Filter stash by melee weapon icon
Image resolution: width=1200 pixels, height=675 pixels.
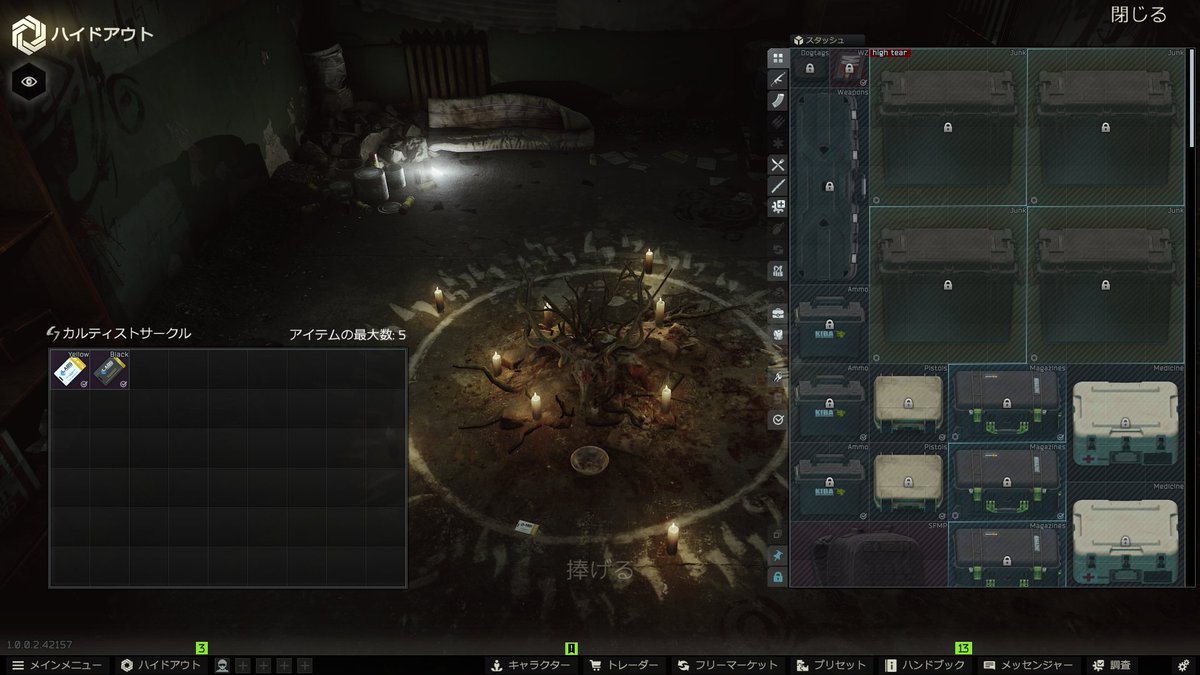pyautogui.click(x=777, y=186)
